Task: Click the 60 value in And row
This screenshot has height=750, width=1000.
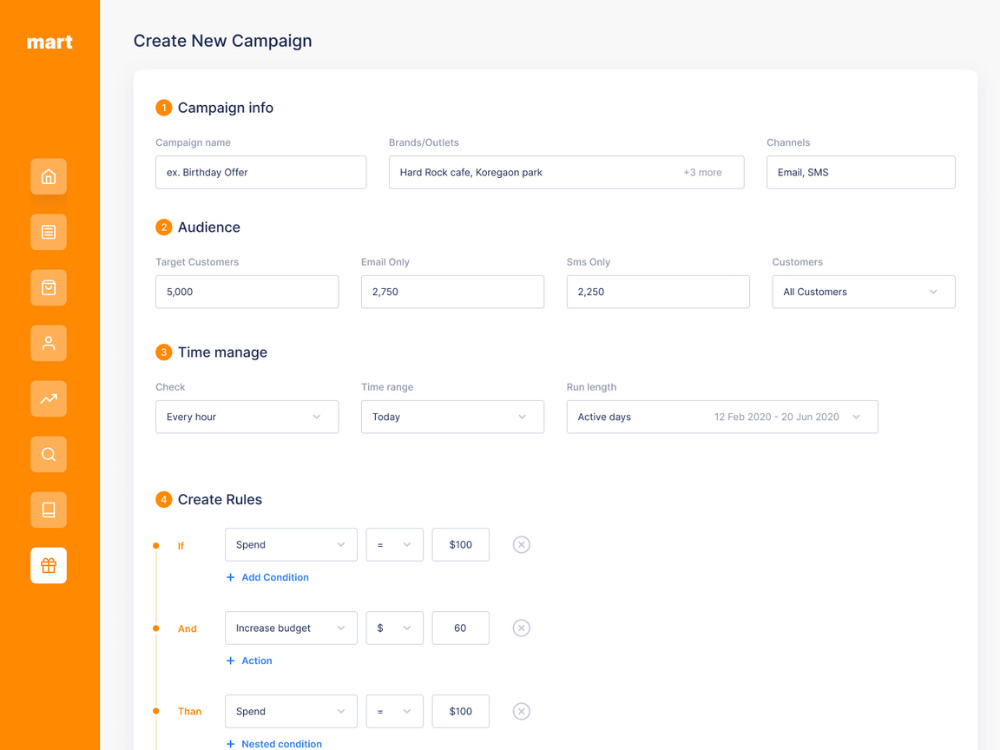Action: (460, 628)
